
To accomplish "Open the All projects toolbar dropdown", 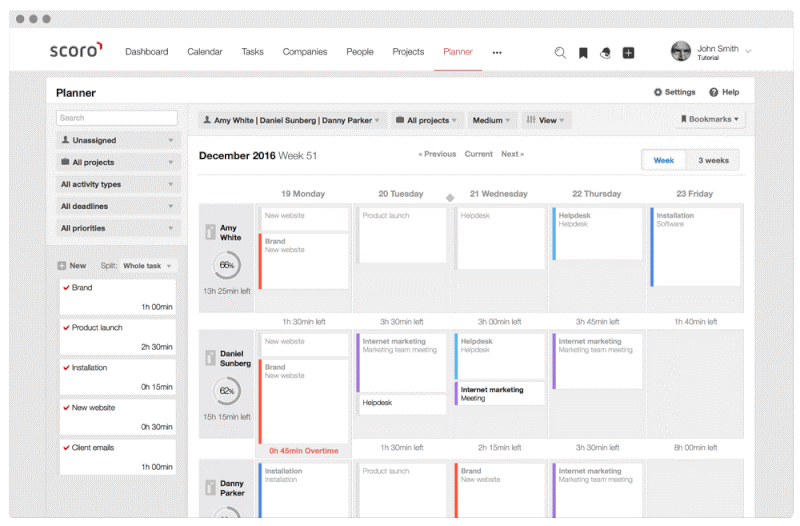I will point(427,120).
